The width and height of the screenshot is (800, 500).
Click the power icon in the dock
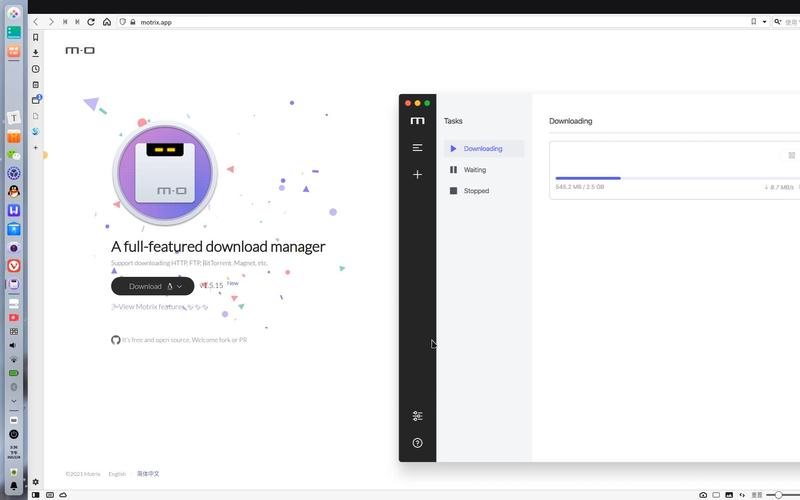click(x=14, y=434)
